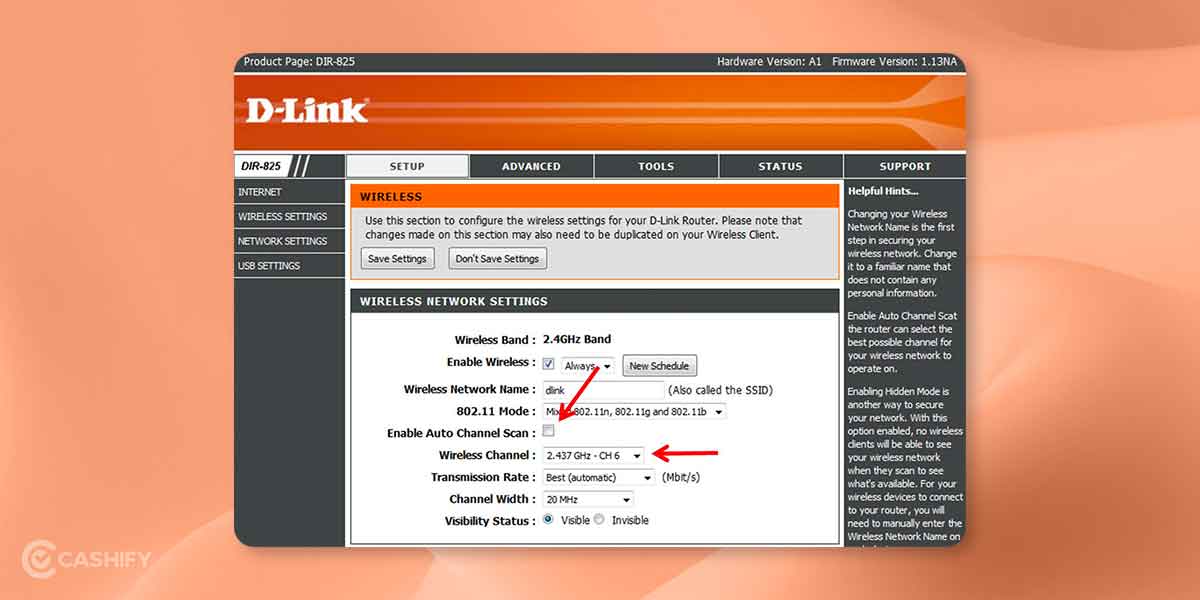Screen dimensions: 1200x600
Task: Click the Don't Save Settings button
Action: (x=497, y=259)
